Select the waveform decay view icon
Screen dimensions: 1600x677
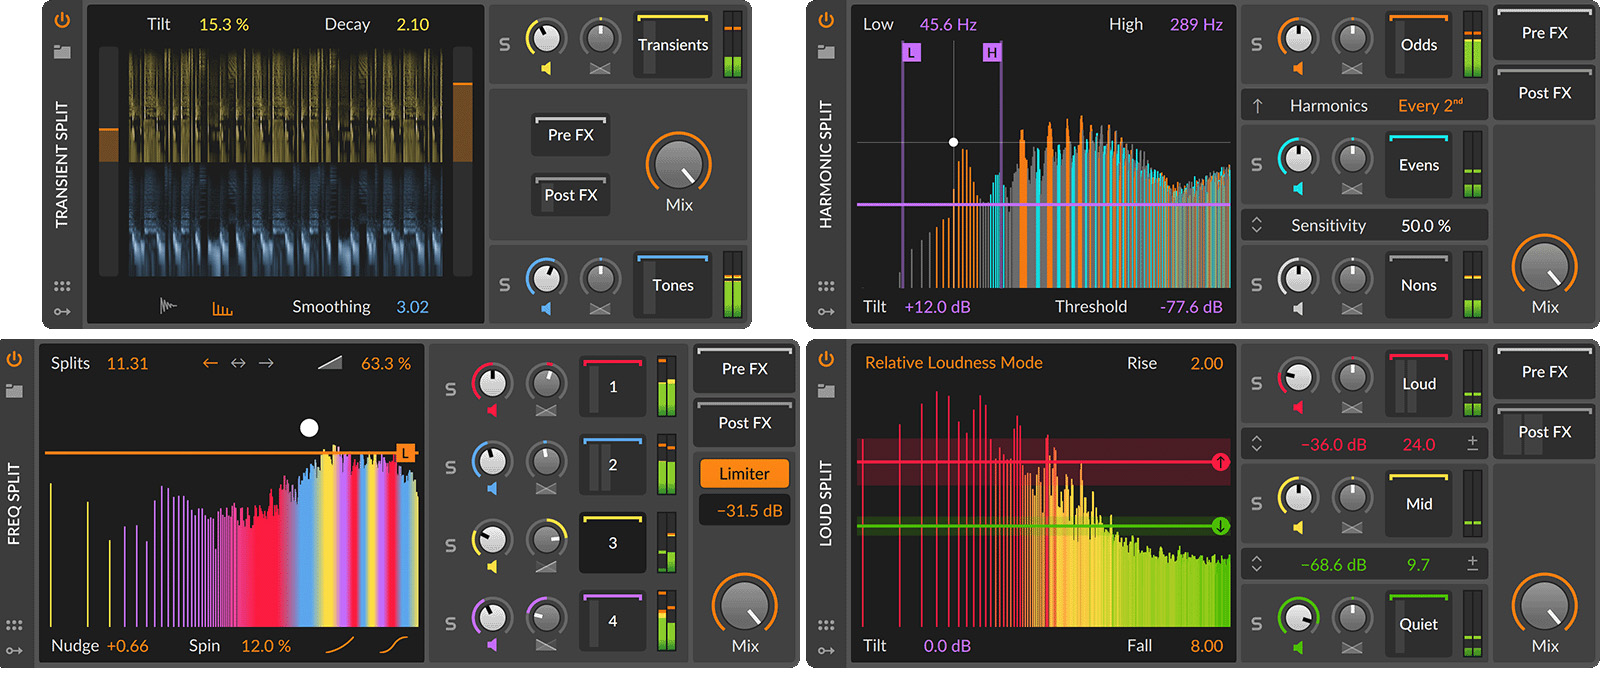[x=168, y=306]
